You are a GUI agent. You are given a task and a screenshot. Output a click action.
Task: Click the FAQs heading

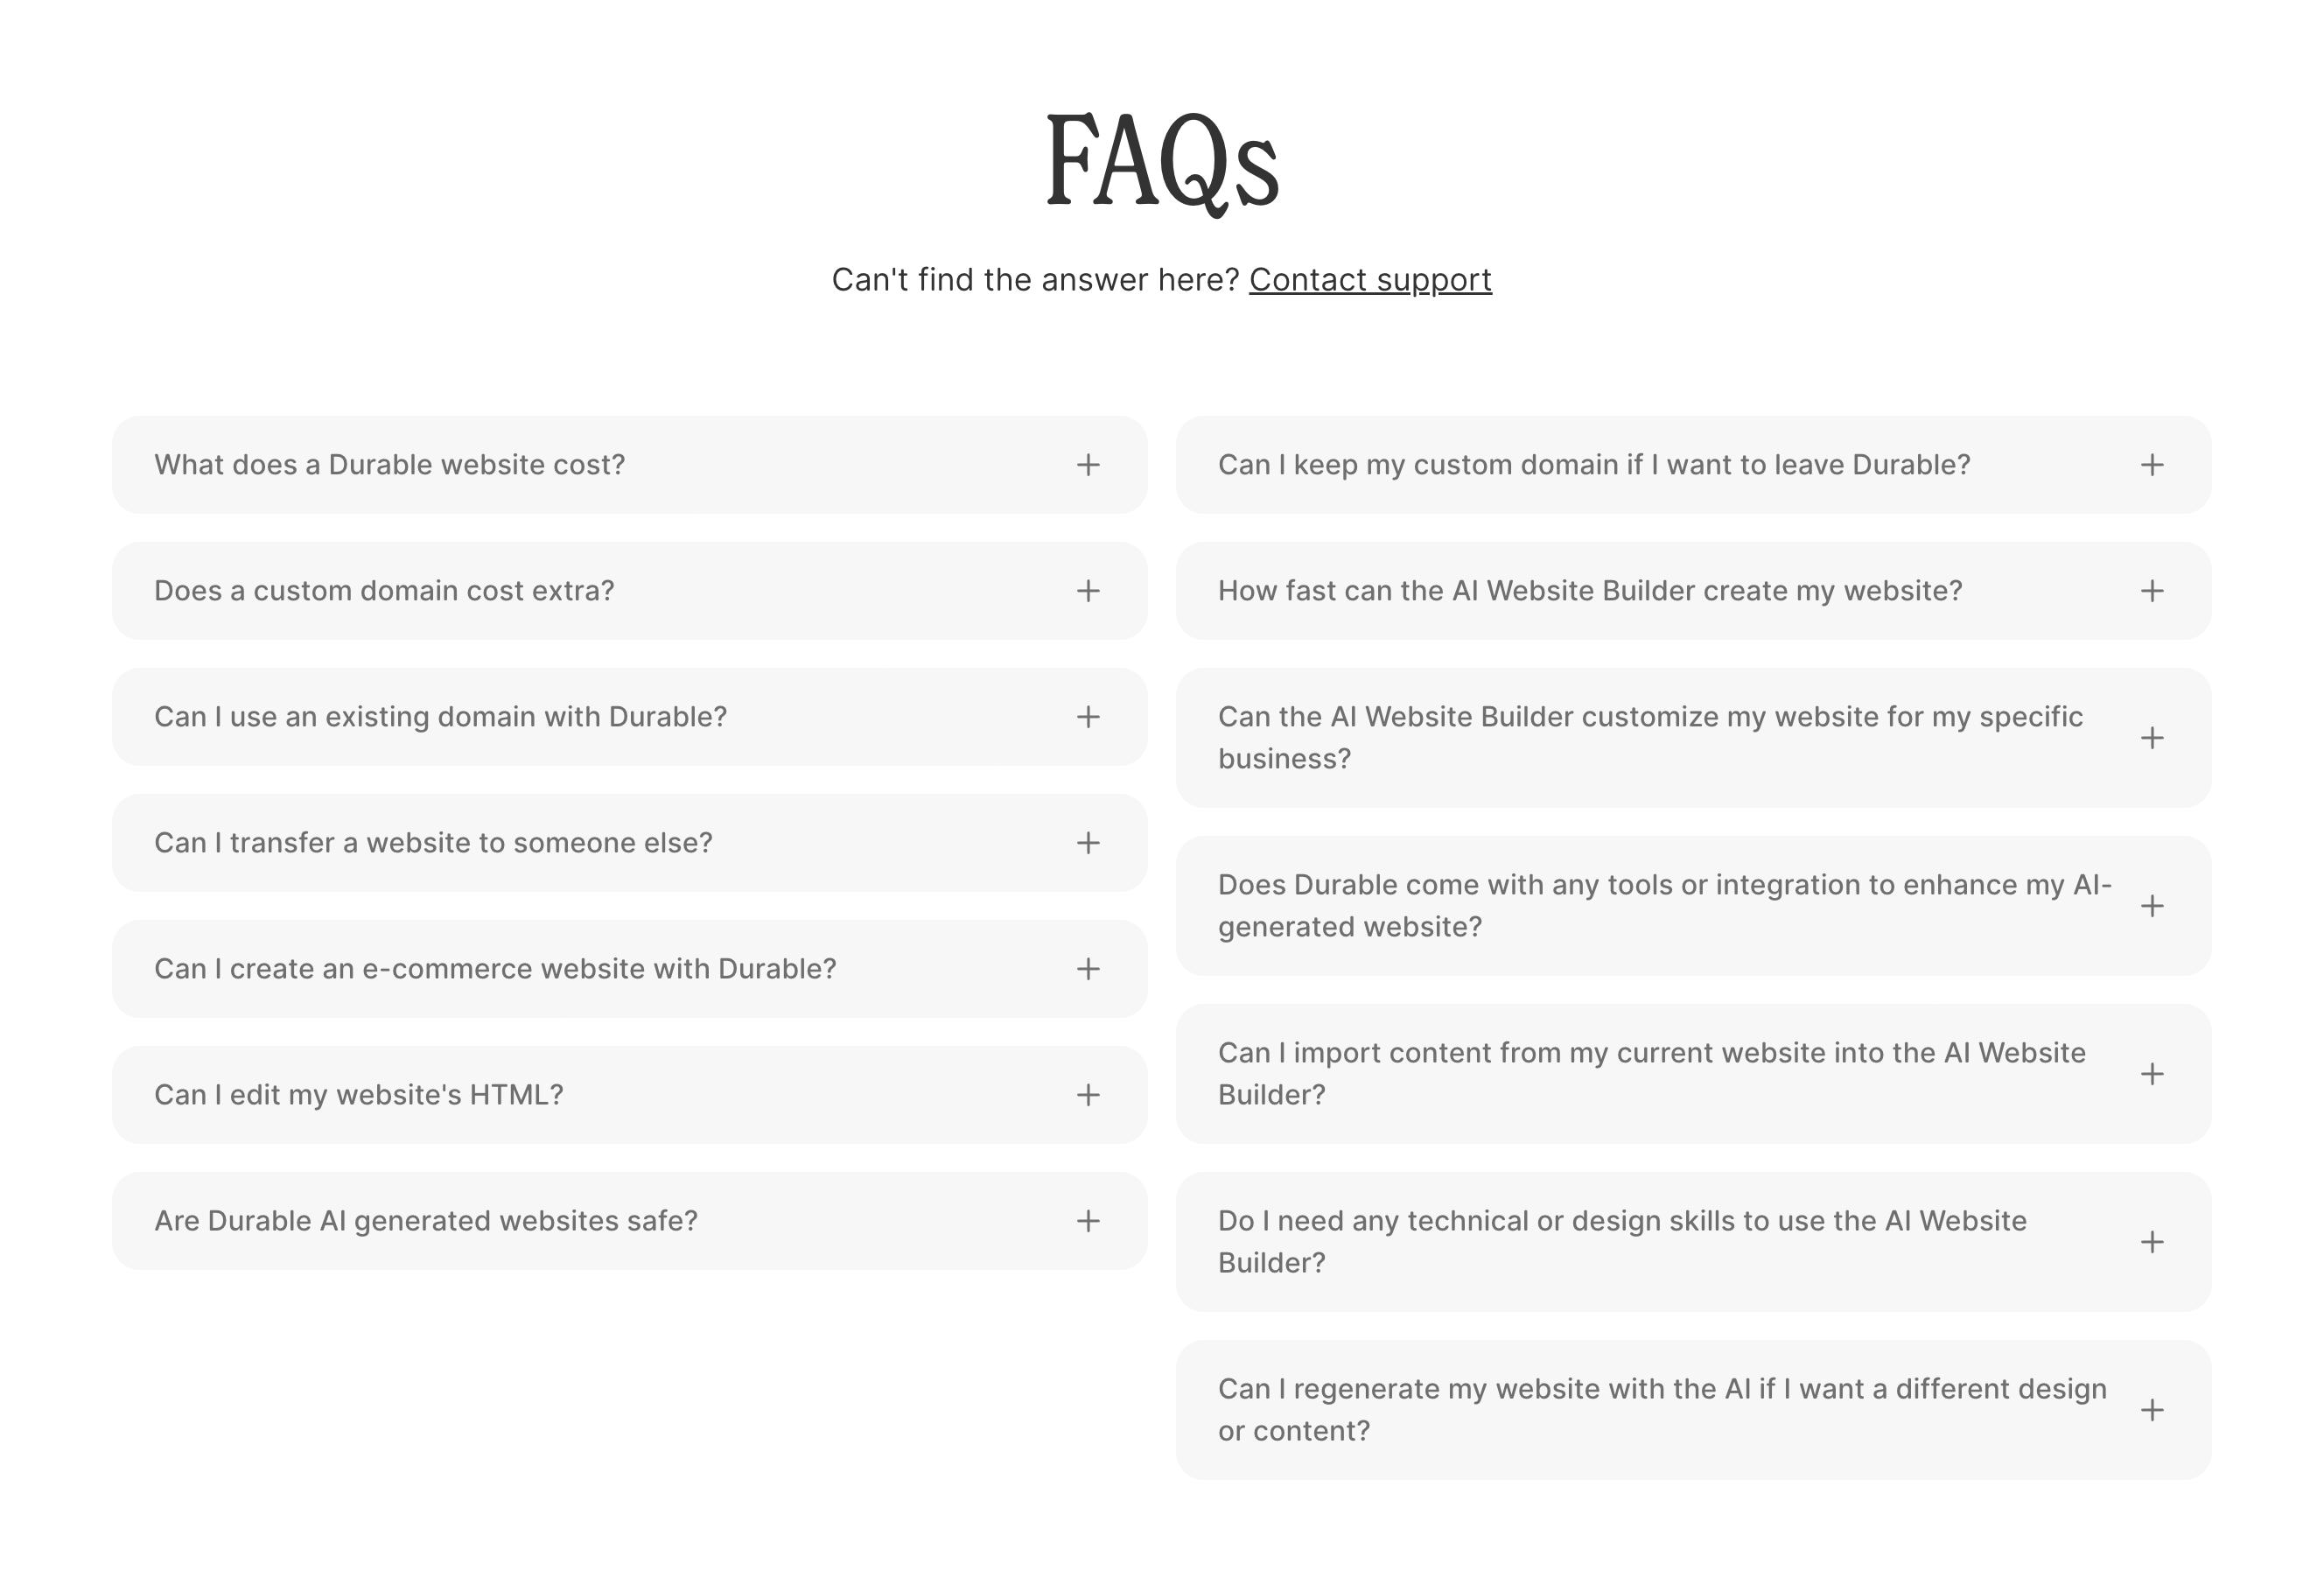coord(1162,162)
